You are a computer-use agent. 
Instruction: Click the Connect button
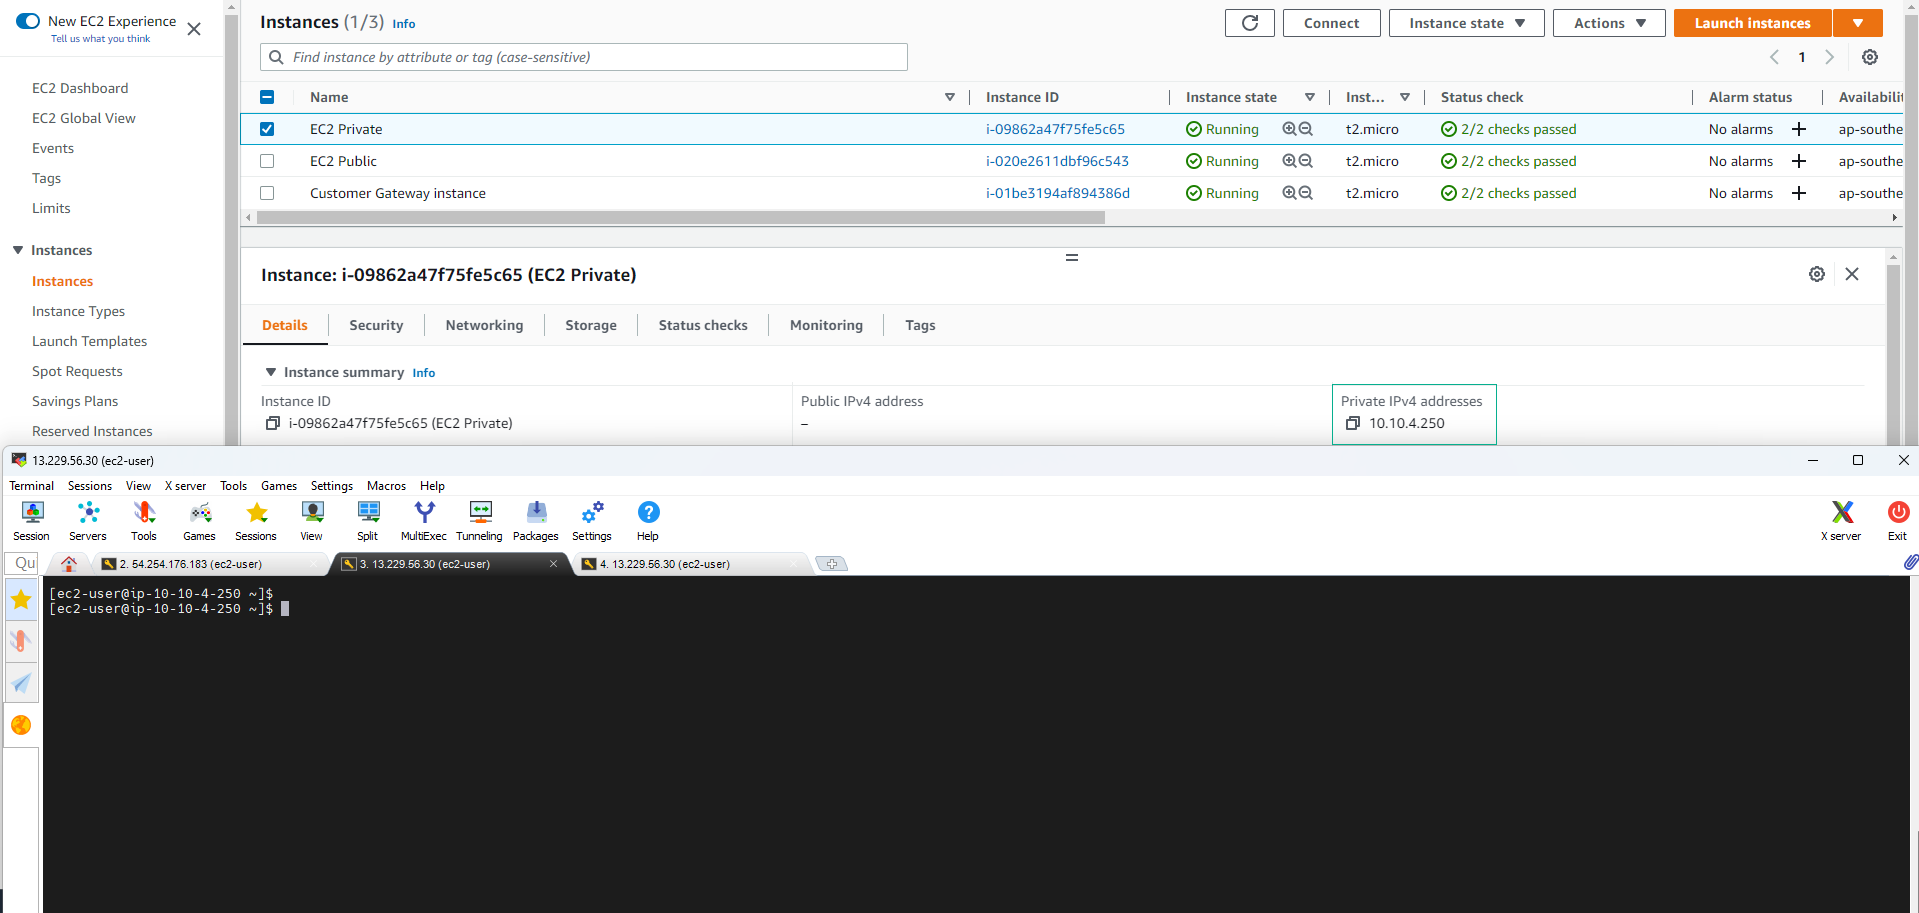[x=1331, y=23]
